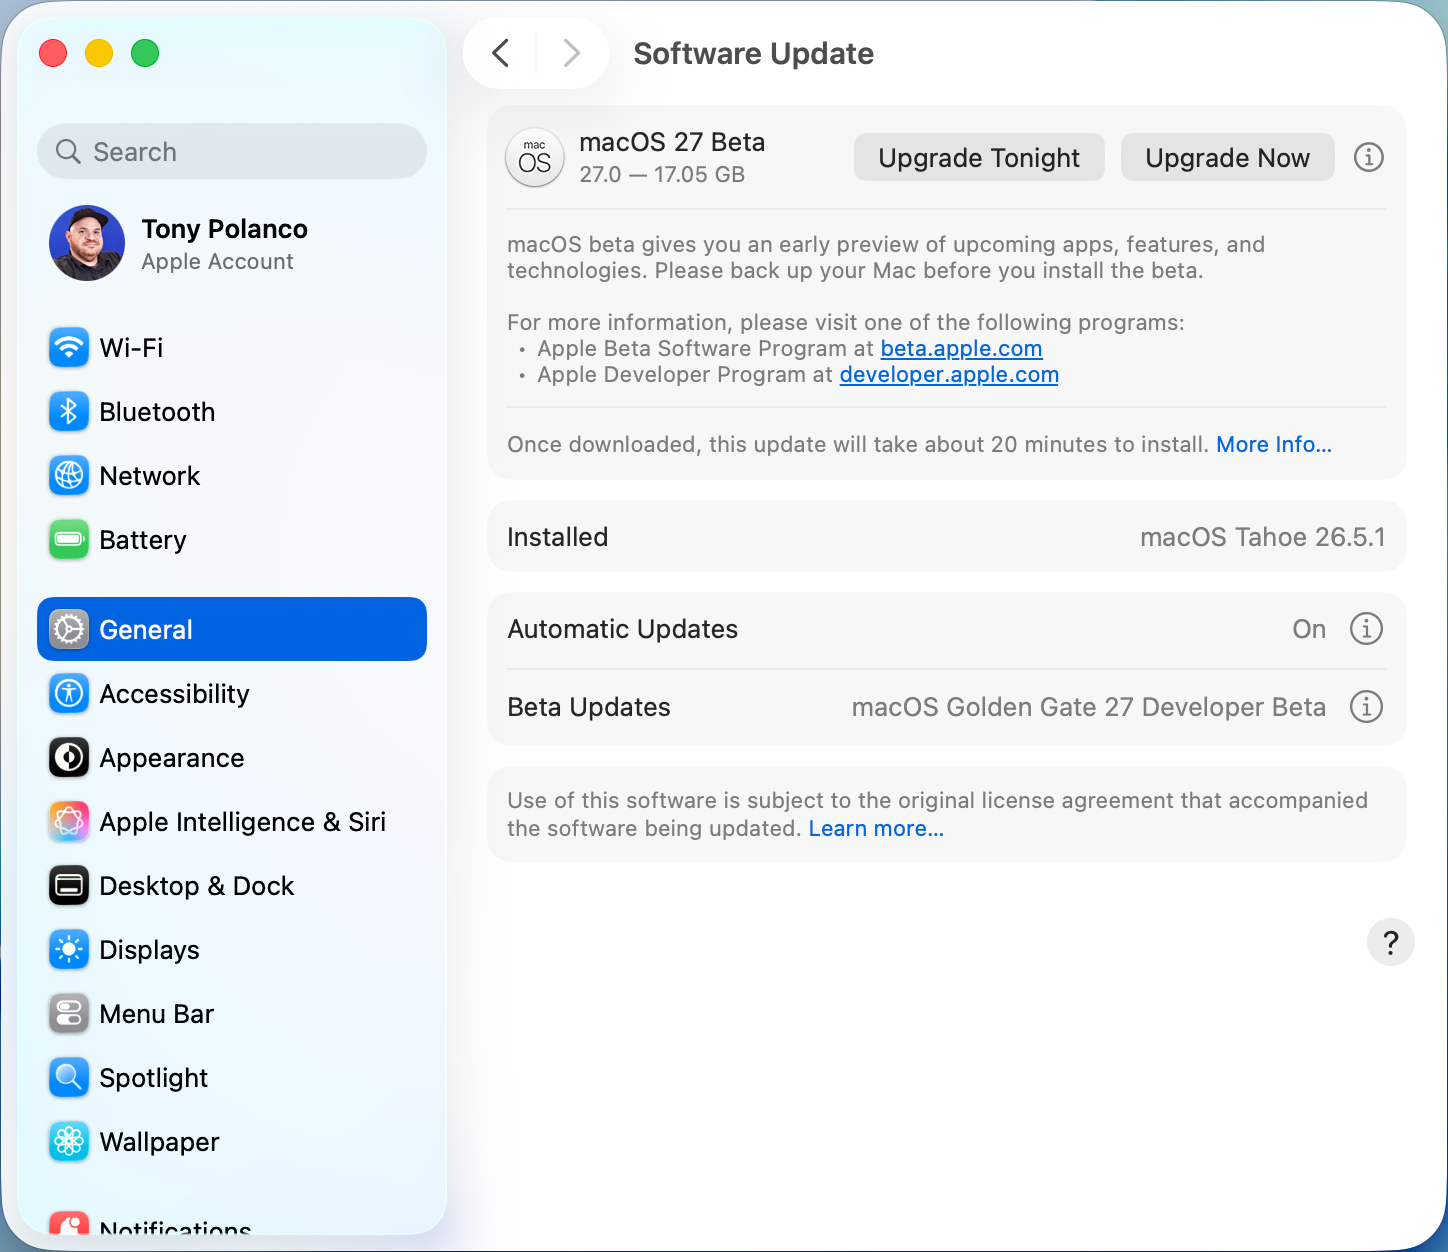The width and height of the screenshot is (1448, 1252).
Task: Open Appearance settings in sidebar
Action: (232, 758)
